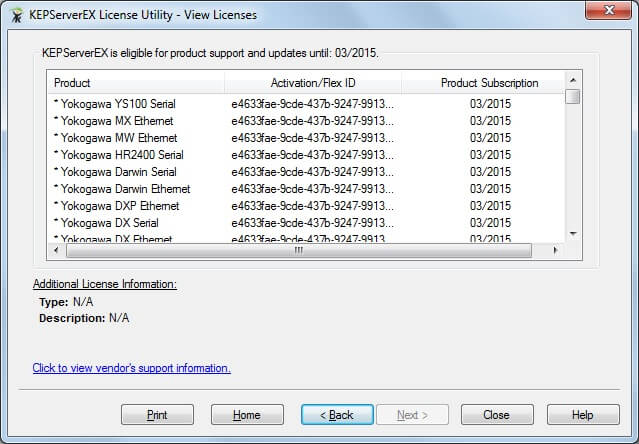Sort by Product column header
The height and width of the screenshot is (444, 639).
click(135, 83)
